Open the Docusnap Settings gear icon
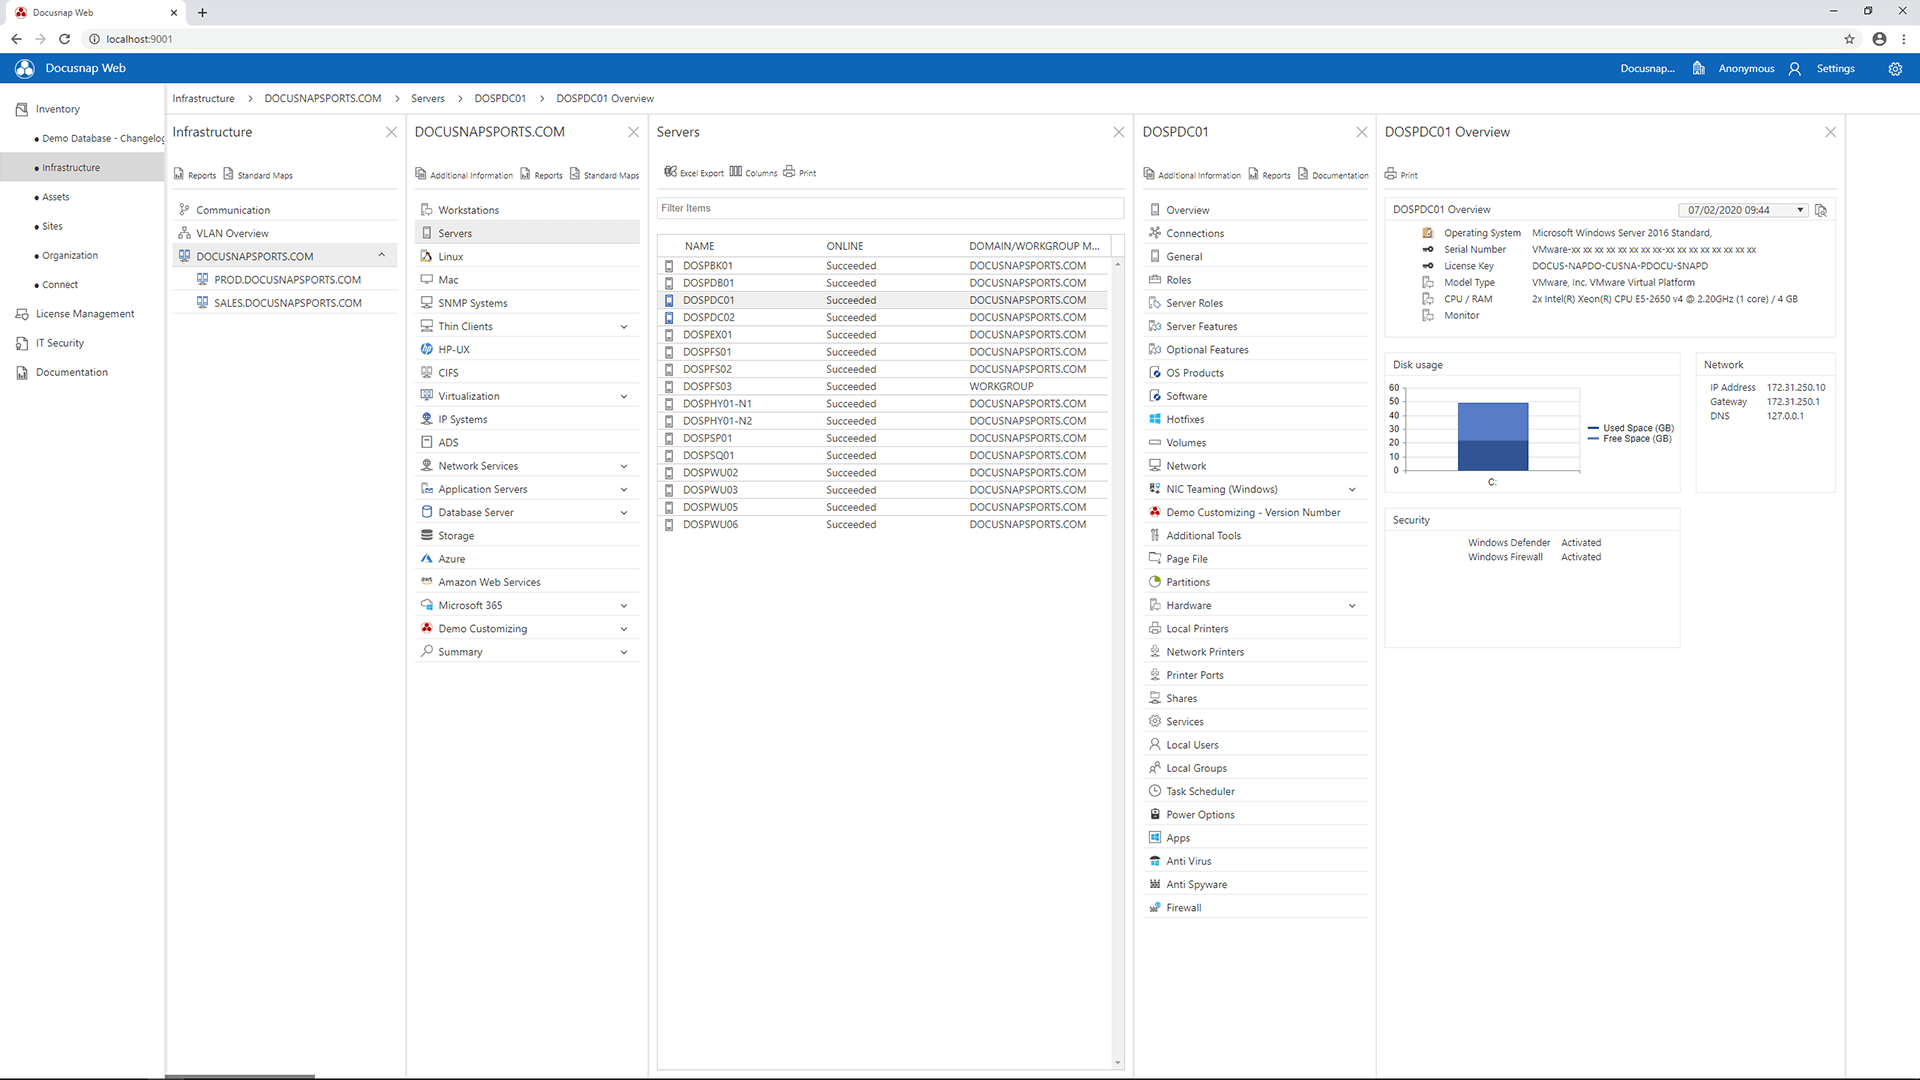Image resolution: width=1920 pixels, height=1080 pixels. click(1895, 68)
